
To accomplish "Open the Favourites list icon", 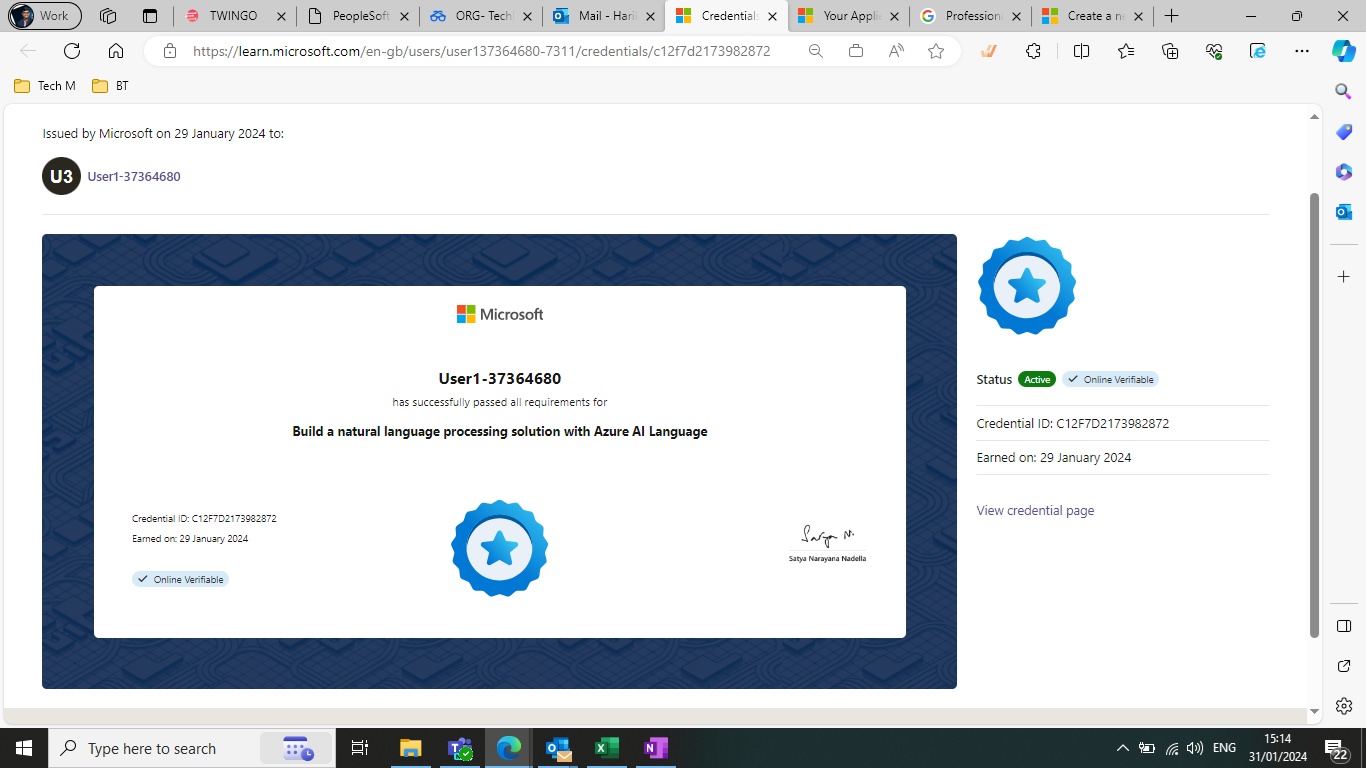I will [x=1126, y=51].
